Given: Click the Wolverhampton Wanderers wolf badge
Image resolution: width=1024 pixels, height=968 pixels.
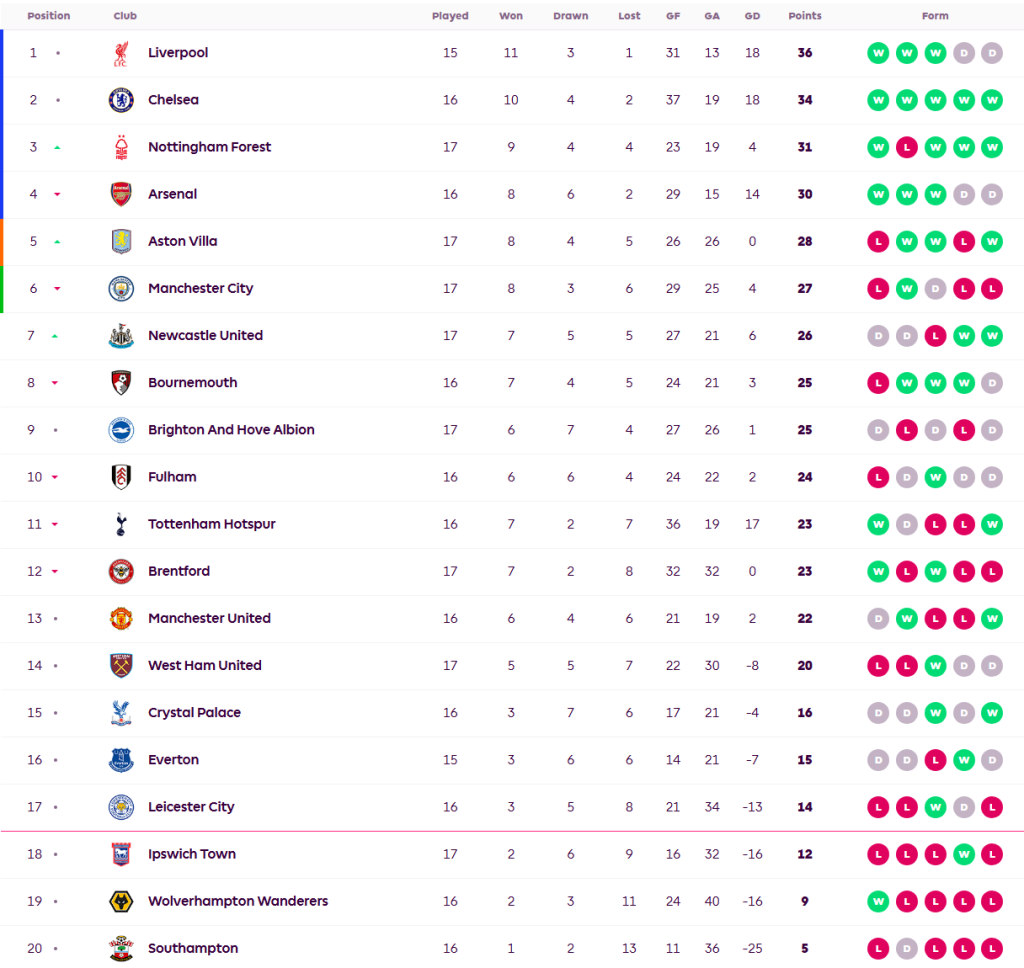Looking at the screenshot, I should 121,901.
